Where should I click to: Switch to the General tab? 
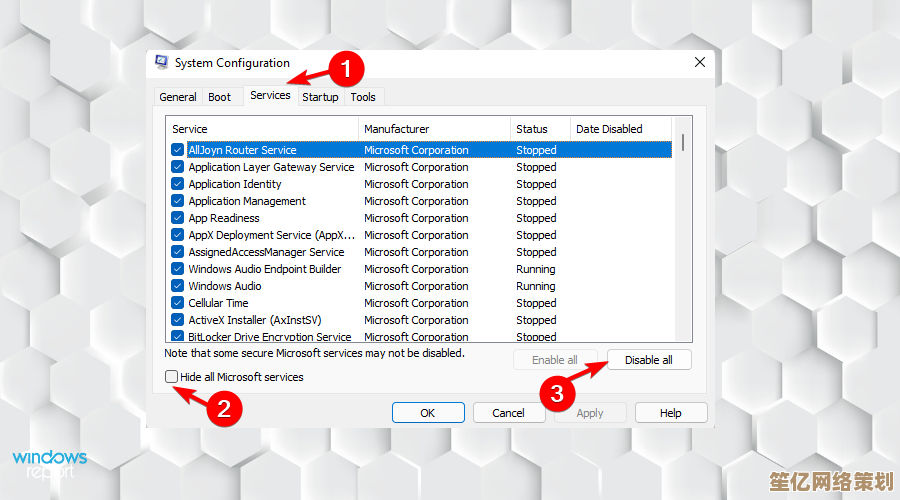coord(177,97)
